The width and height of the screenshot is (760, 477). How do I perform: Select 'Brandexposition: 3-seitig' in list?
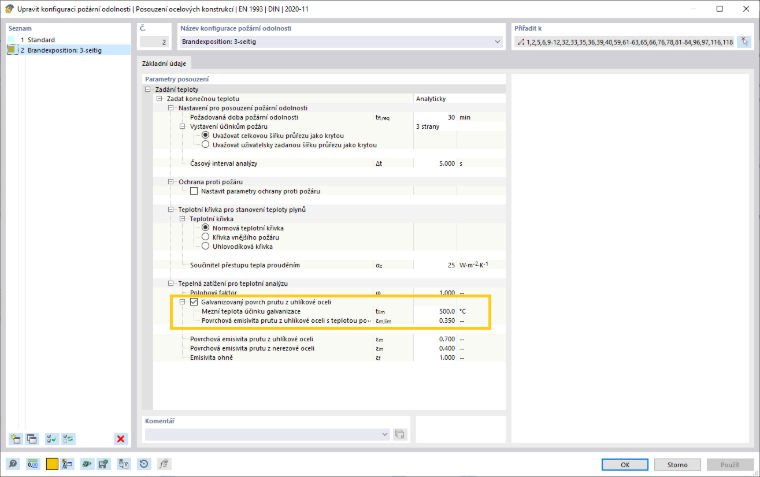click(68, 50)
